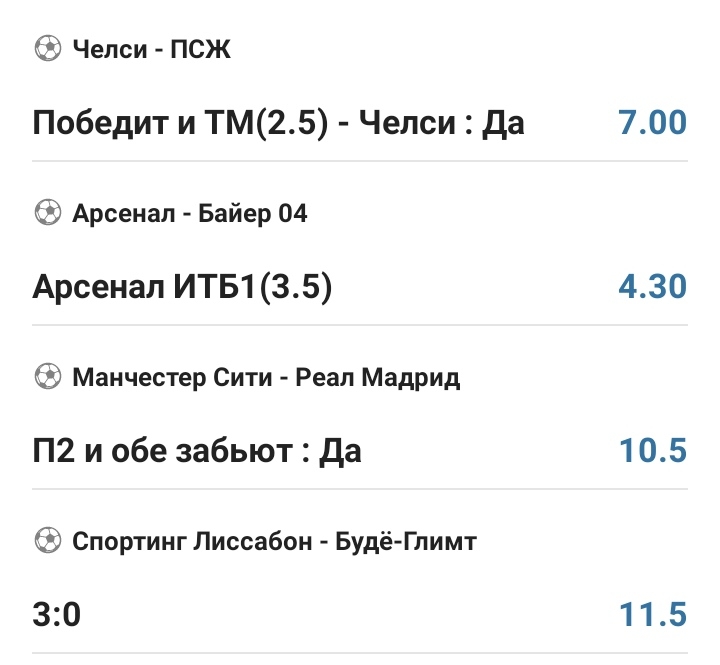Open the 'Арсенал ИТБ1(3.5)' bet line
This screenshot has height=665, width=720.
(182, 287)
